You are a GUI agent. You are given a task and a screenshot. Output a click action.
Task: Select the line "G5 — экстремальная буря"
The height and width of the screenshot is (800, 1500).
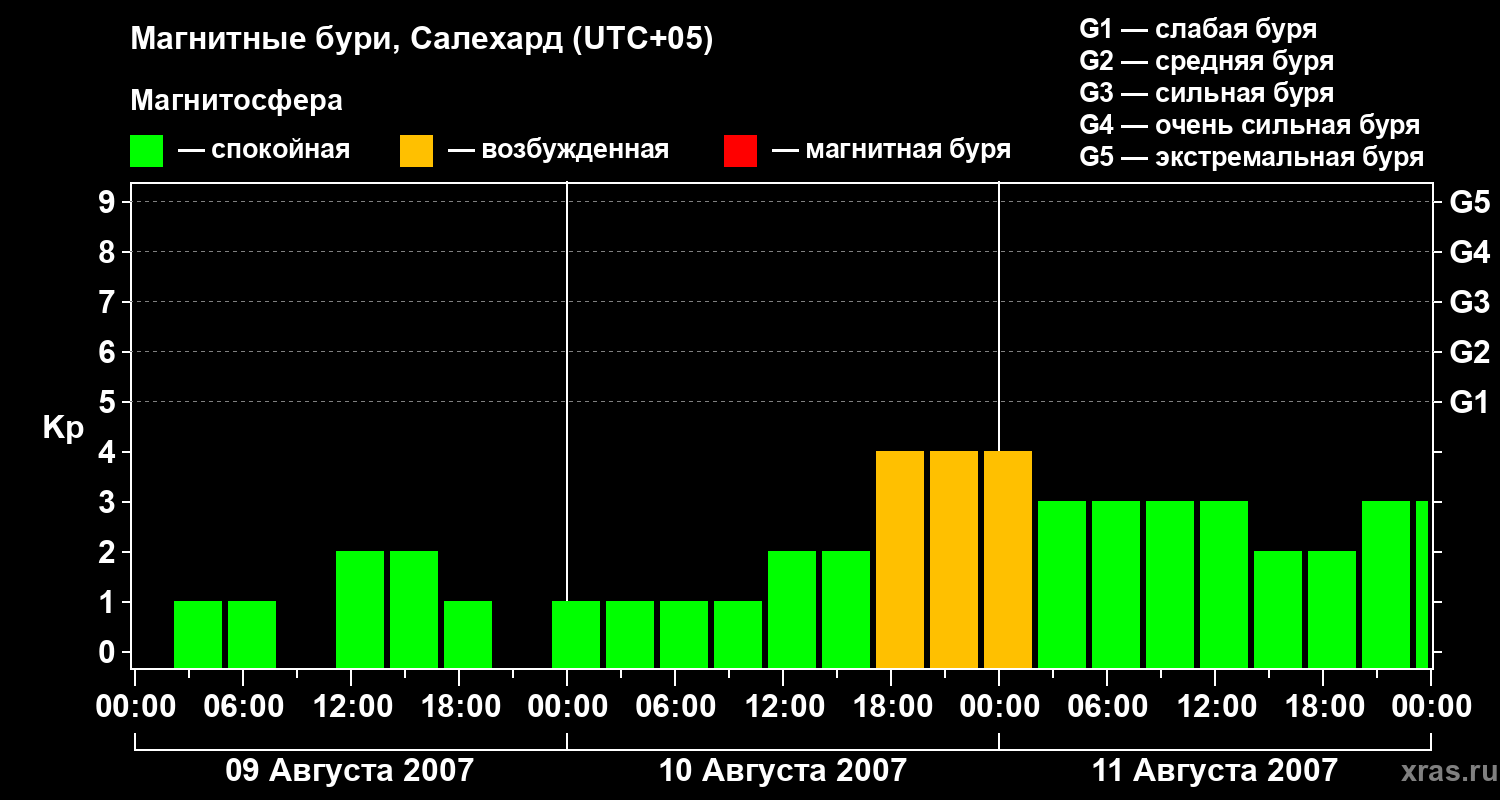[x=1251, y=157]
